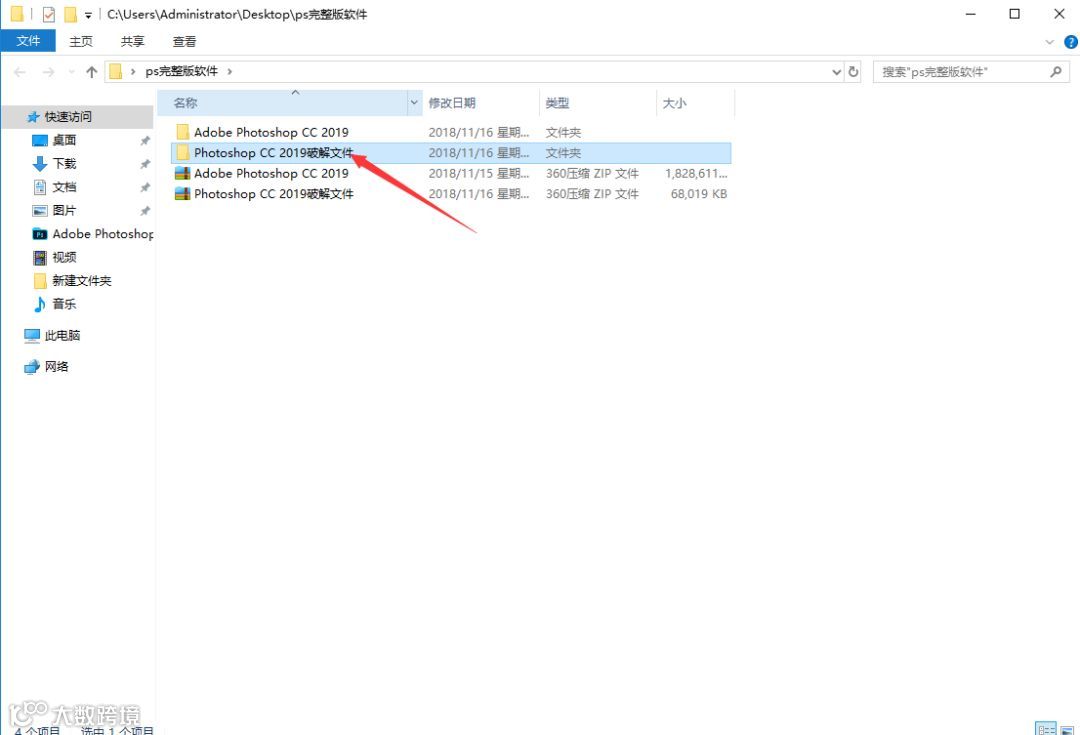
Task: Open the recent locations dropdown arrow
Action: (x=72, y=72)
